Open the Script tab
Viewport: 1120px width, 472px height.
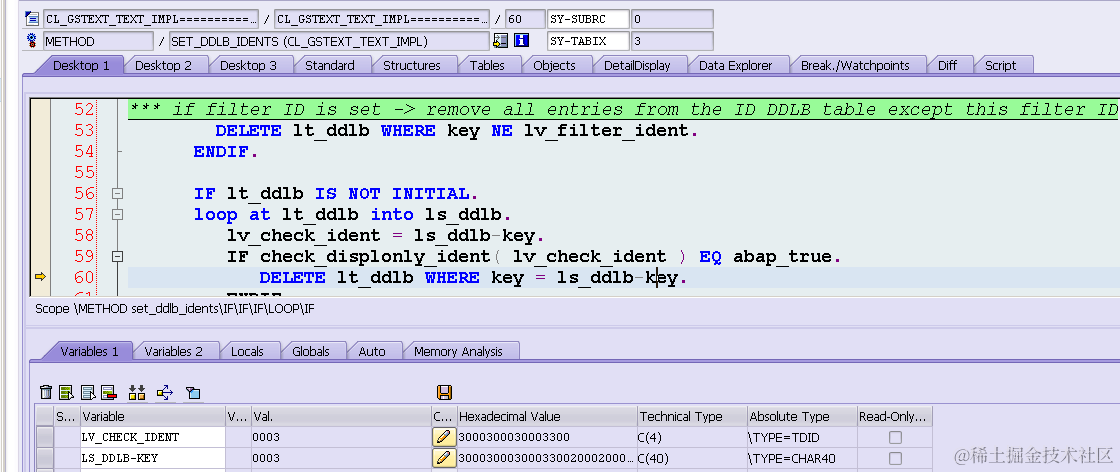(x=1000, y=65)
